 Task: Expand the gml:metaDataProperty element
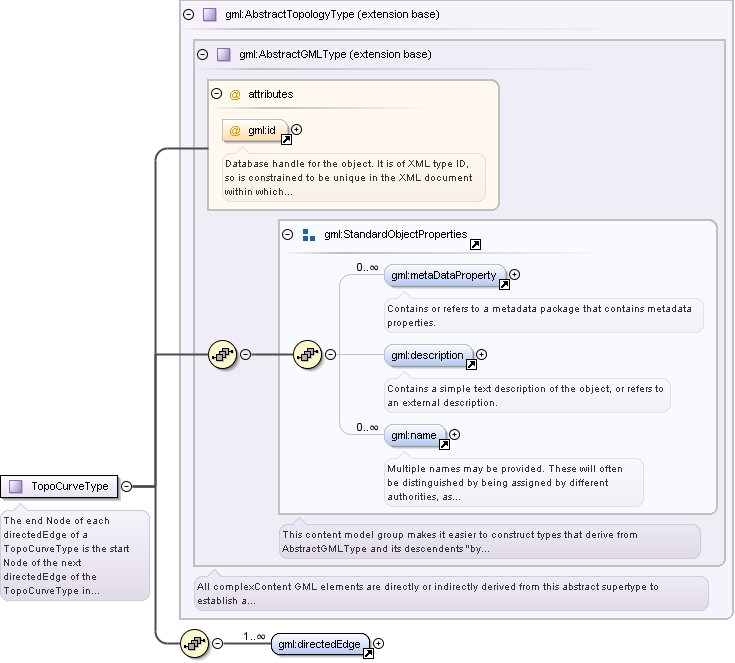click(x=515, y=275)
